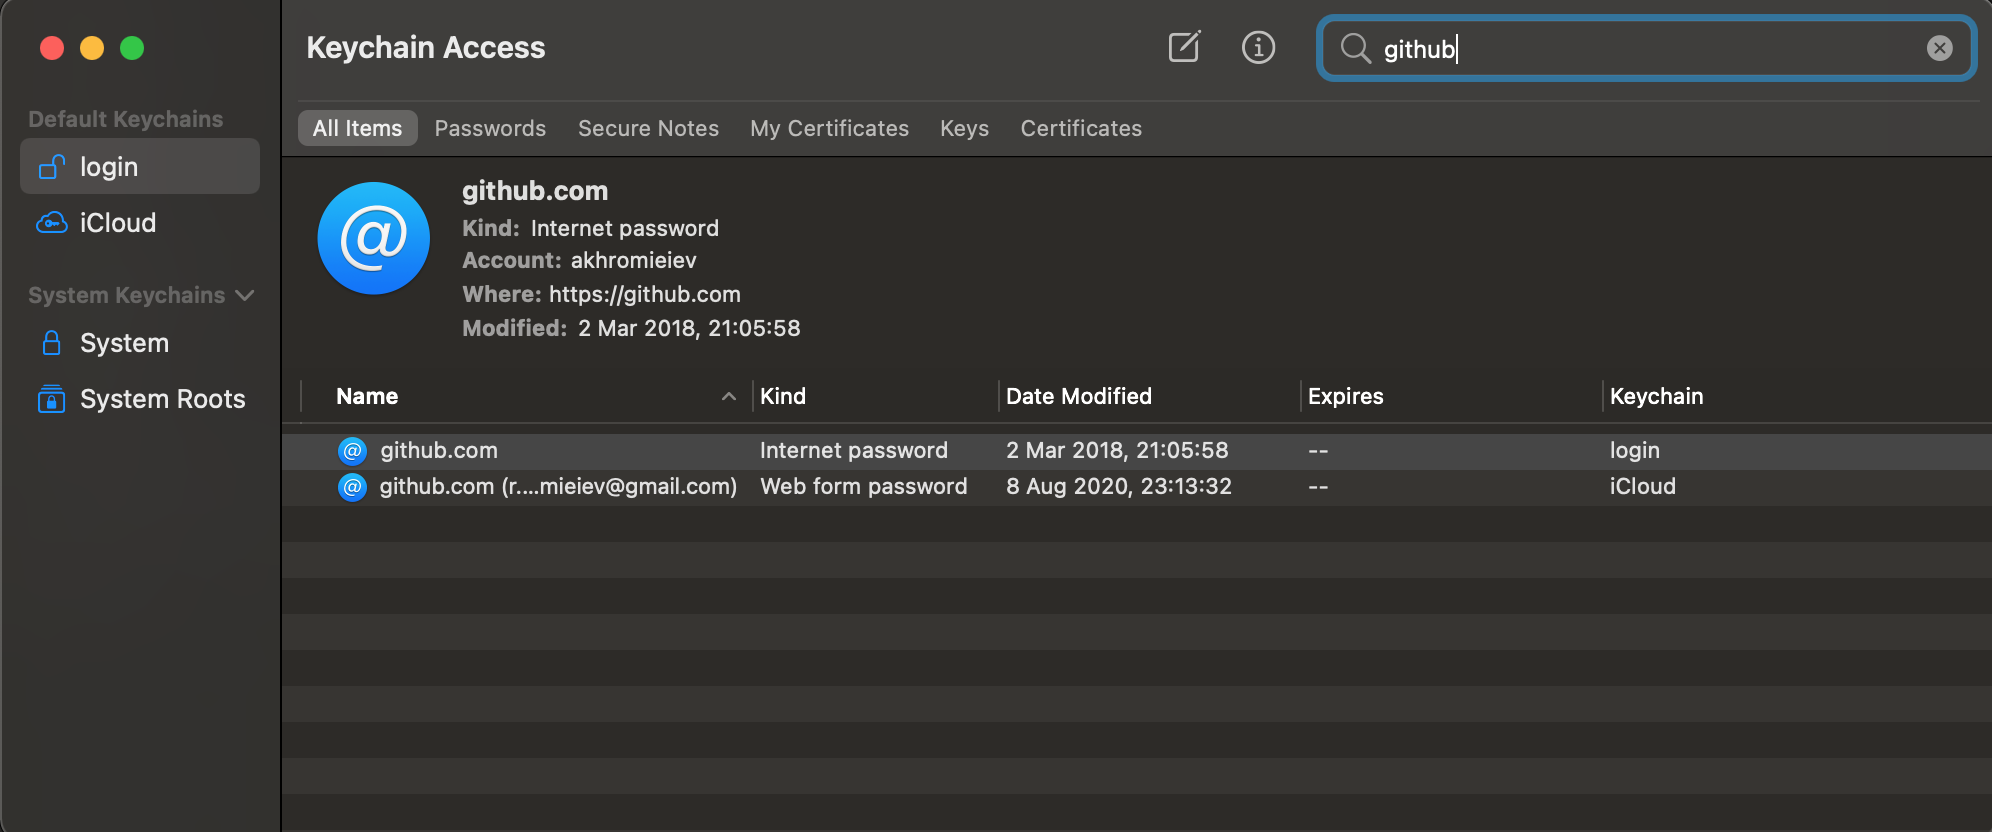This screenshot has width=1992, height=832.
Task: Minimize the window with the yellow button
Action: 92,48
